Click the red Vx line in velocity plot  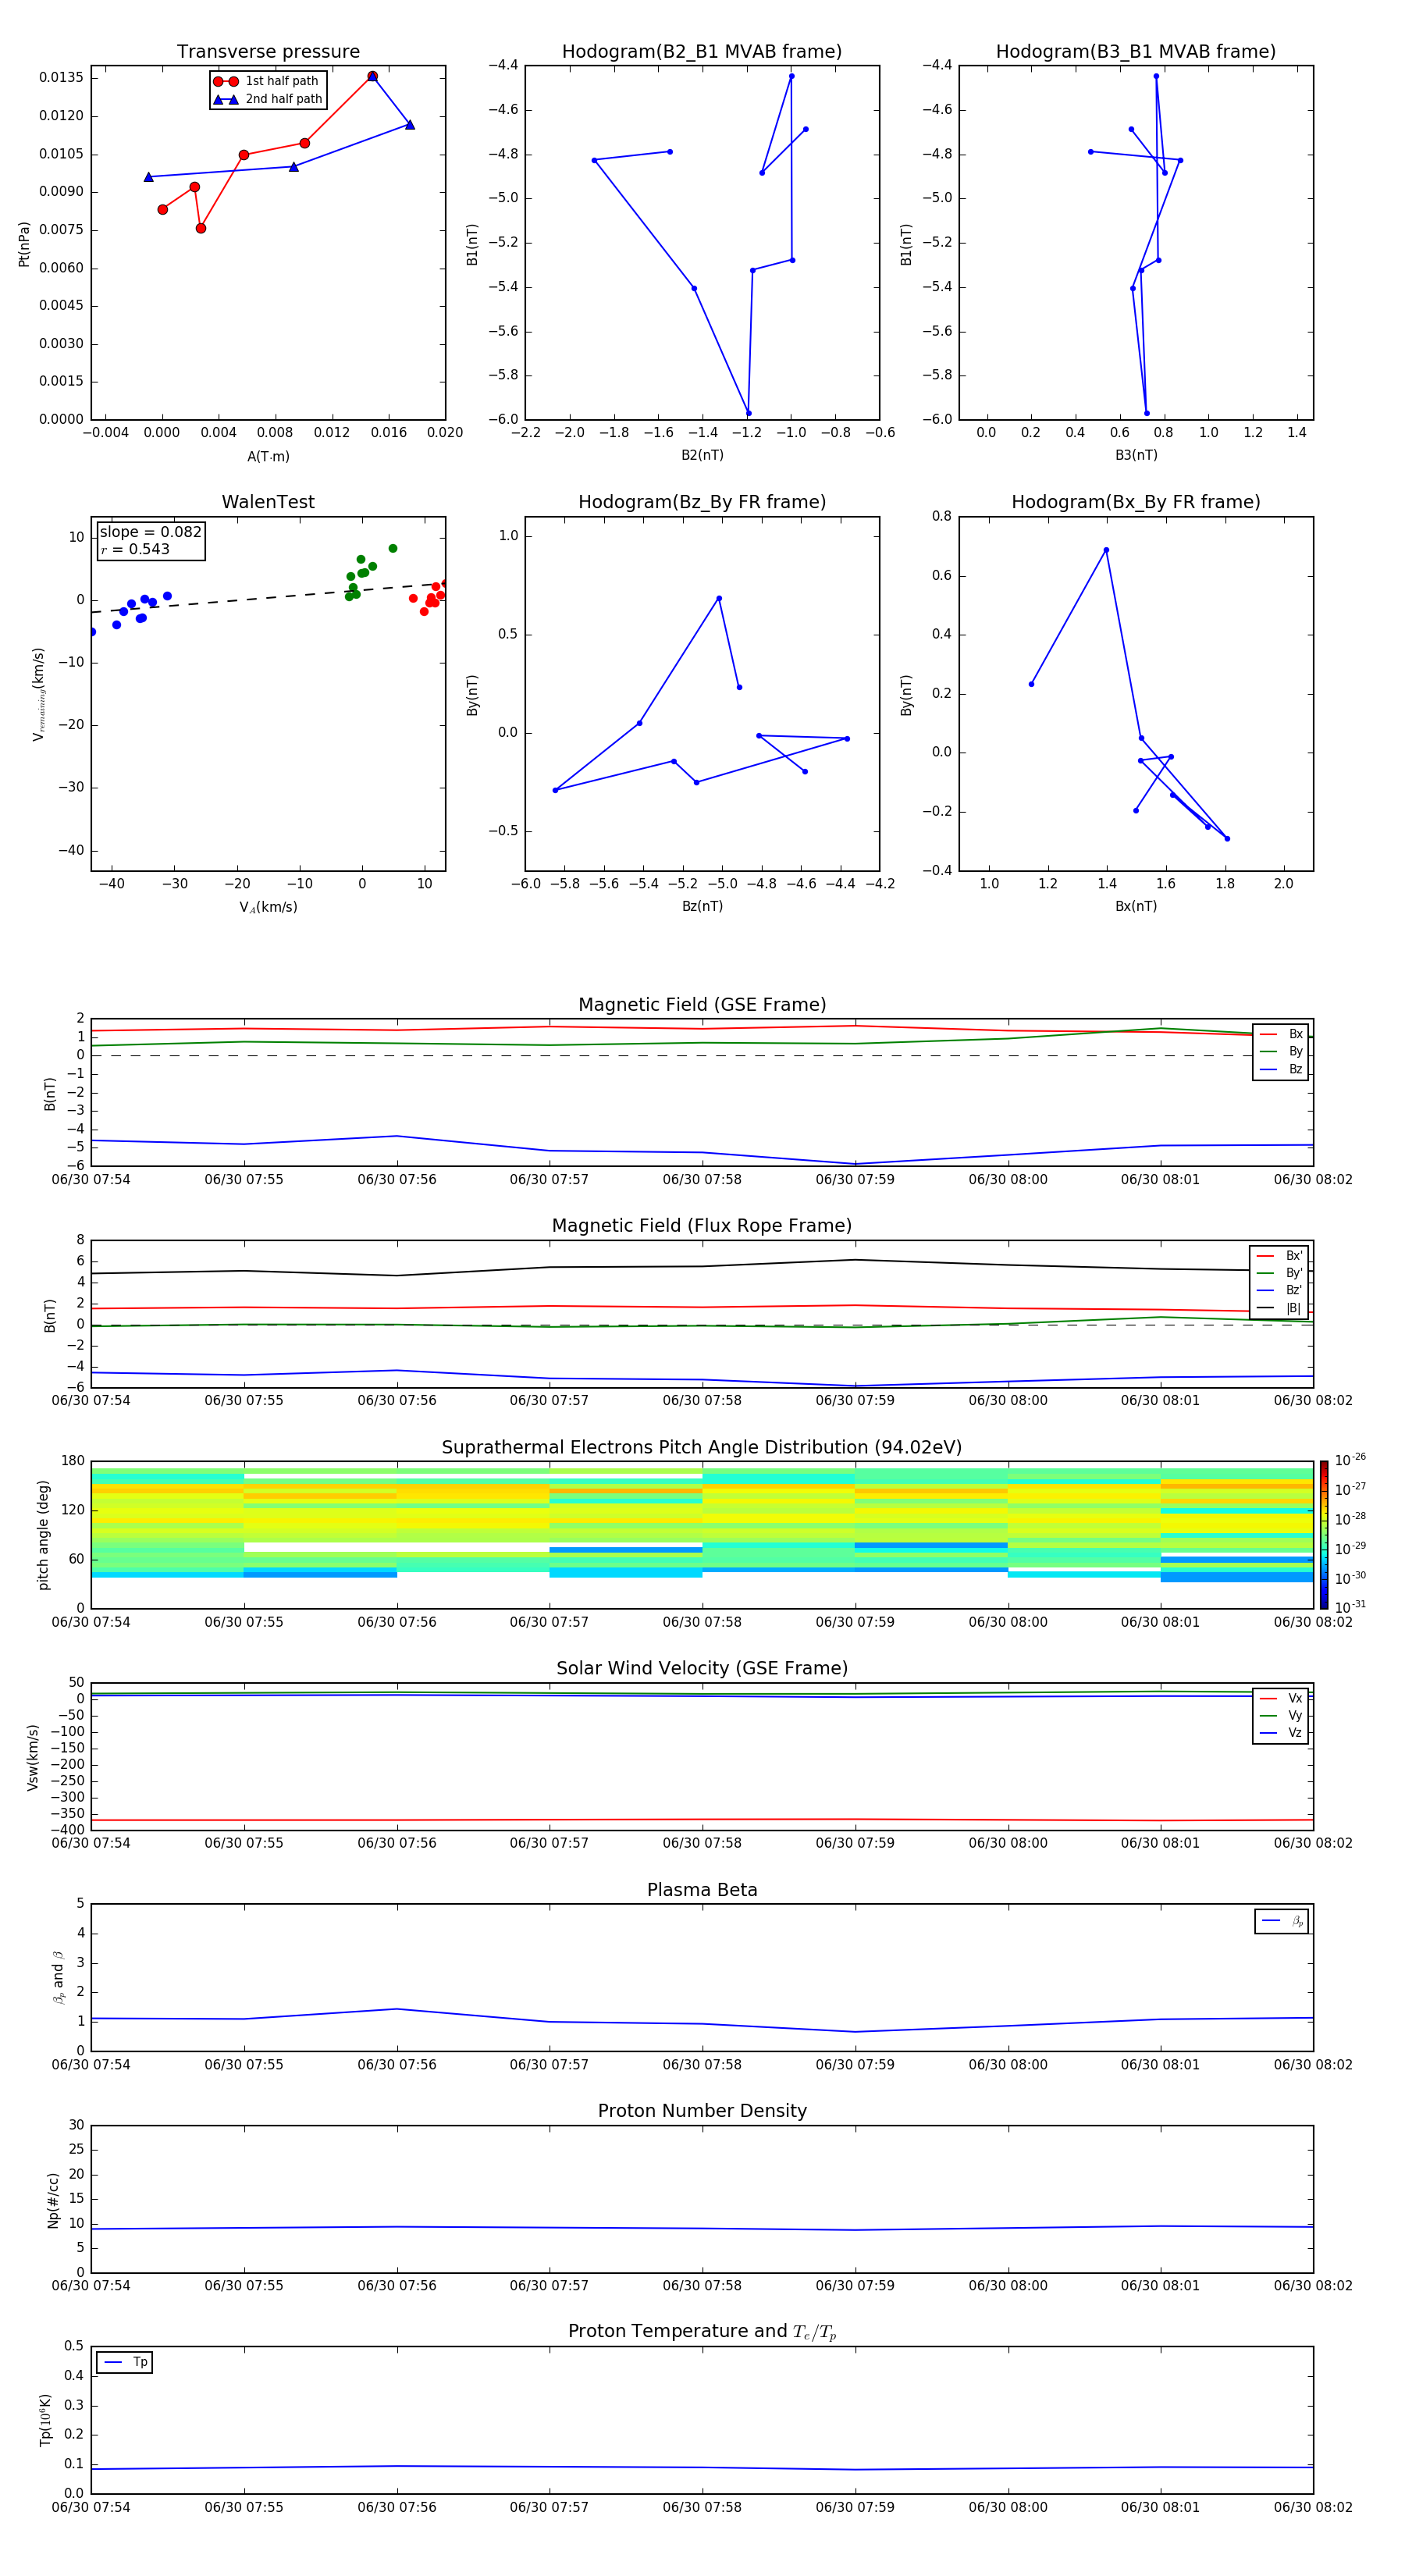click(702, 1820)
